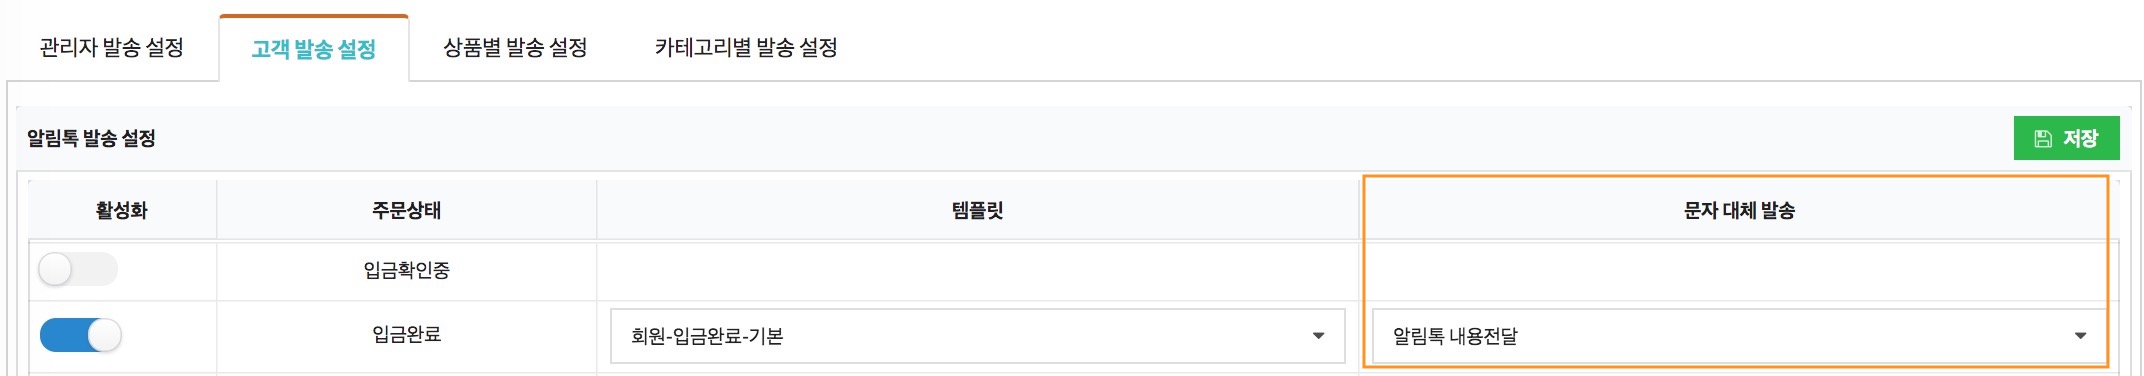Click the 저장 save button
2144x376 pixels.
(x=2066, y=138)
